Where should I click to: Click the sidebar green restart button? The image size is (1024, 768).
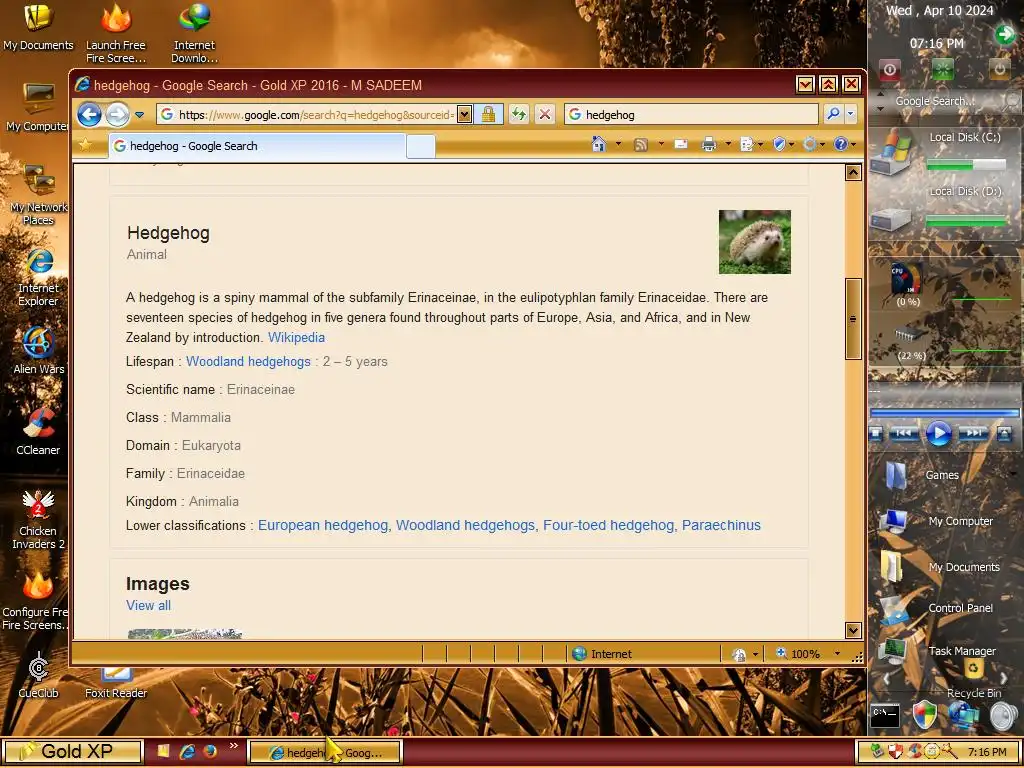942,69
